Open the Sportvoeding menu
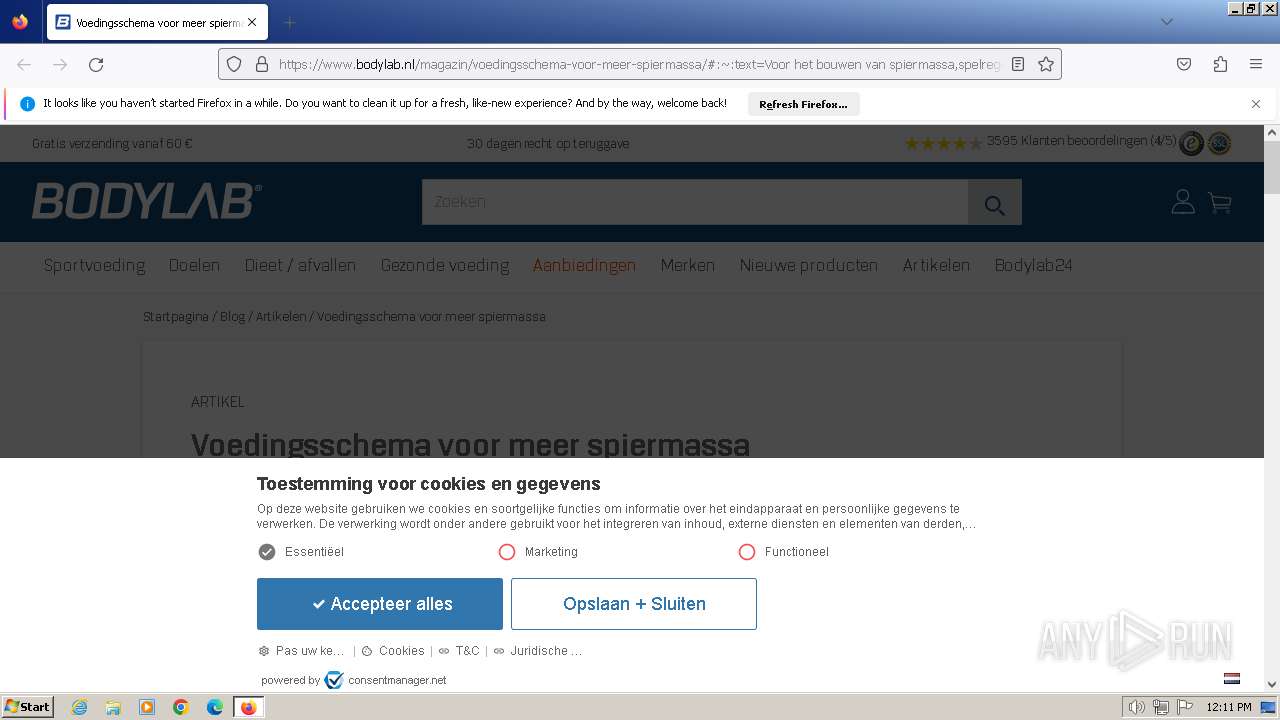Screen dimensions: 1280x720 94,265
